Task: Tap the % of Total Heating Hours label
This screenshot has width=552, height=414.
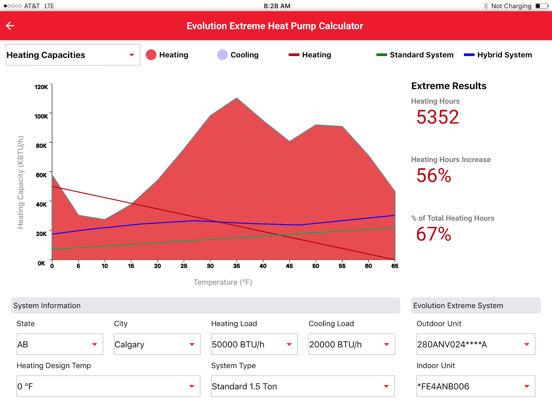Action: (x=453, y=218)
